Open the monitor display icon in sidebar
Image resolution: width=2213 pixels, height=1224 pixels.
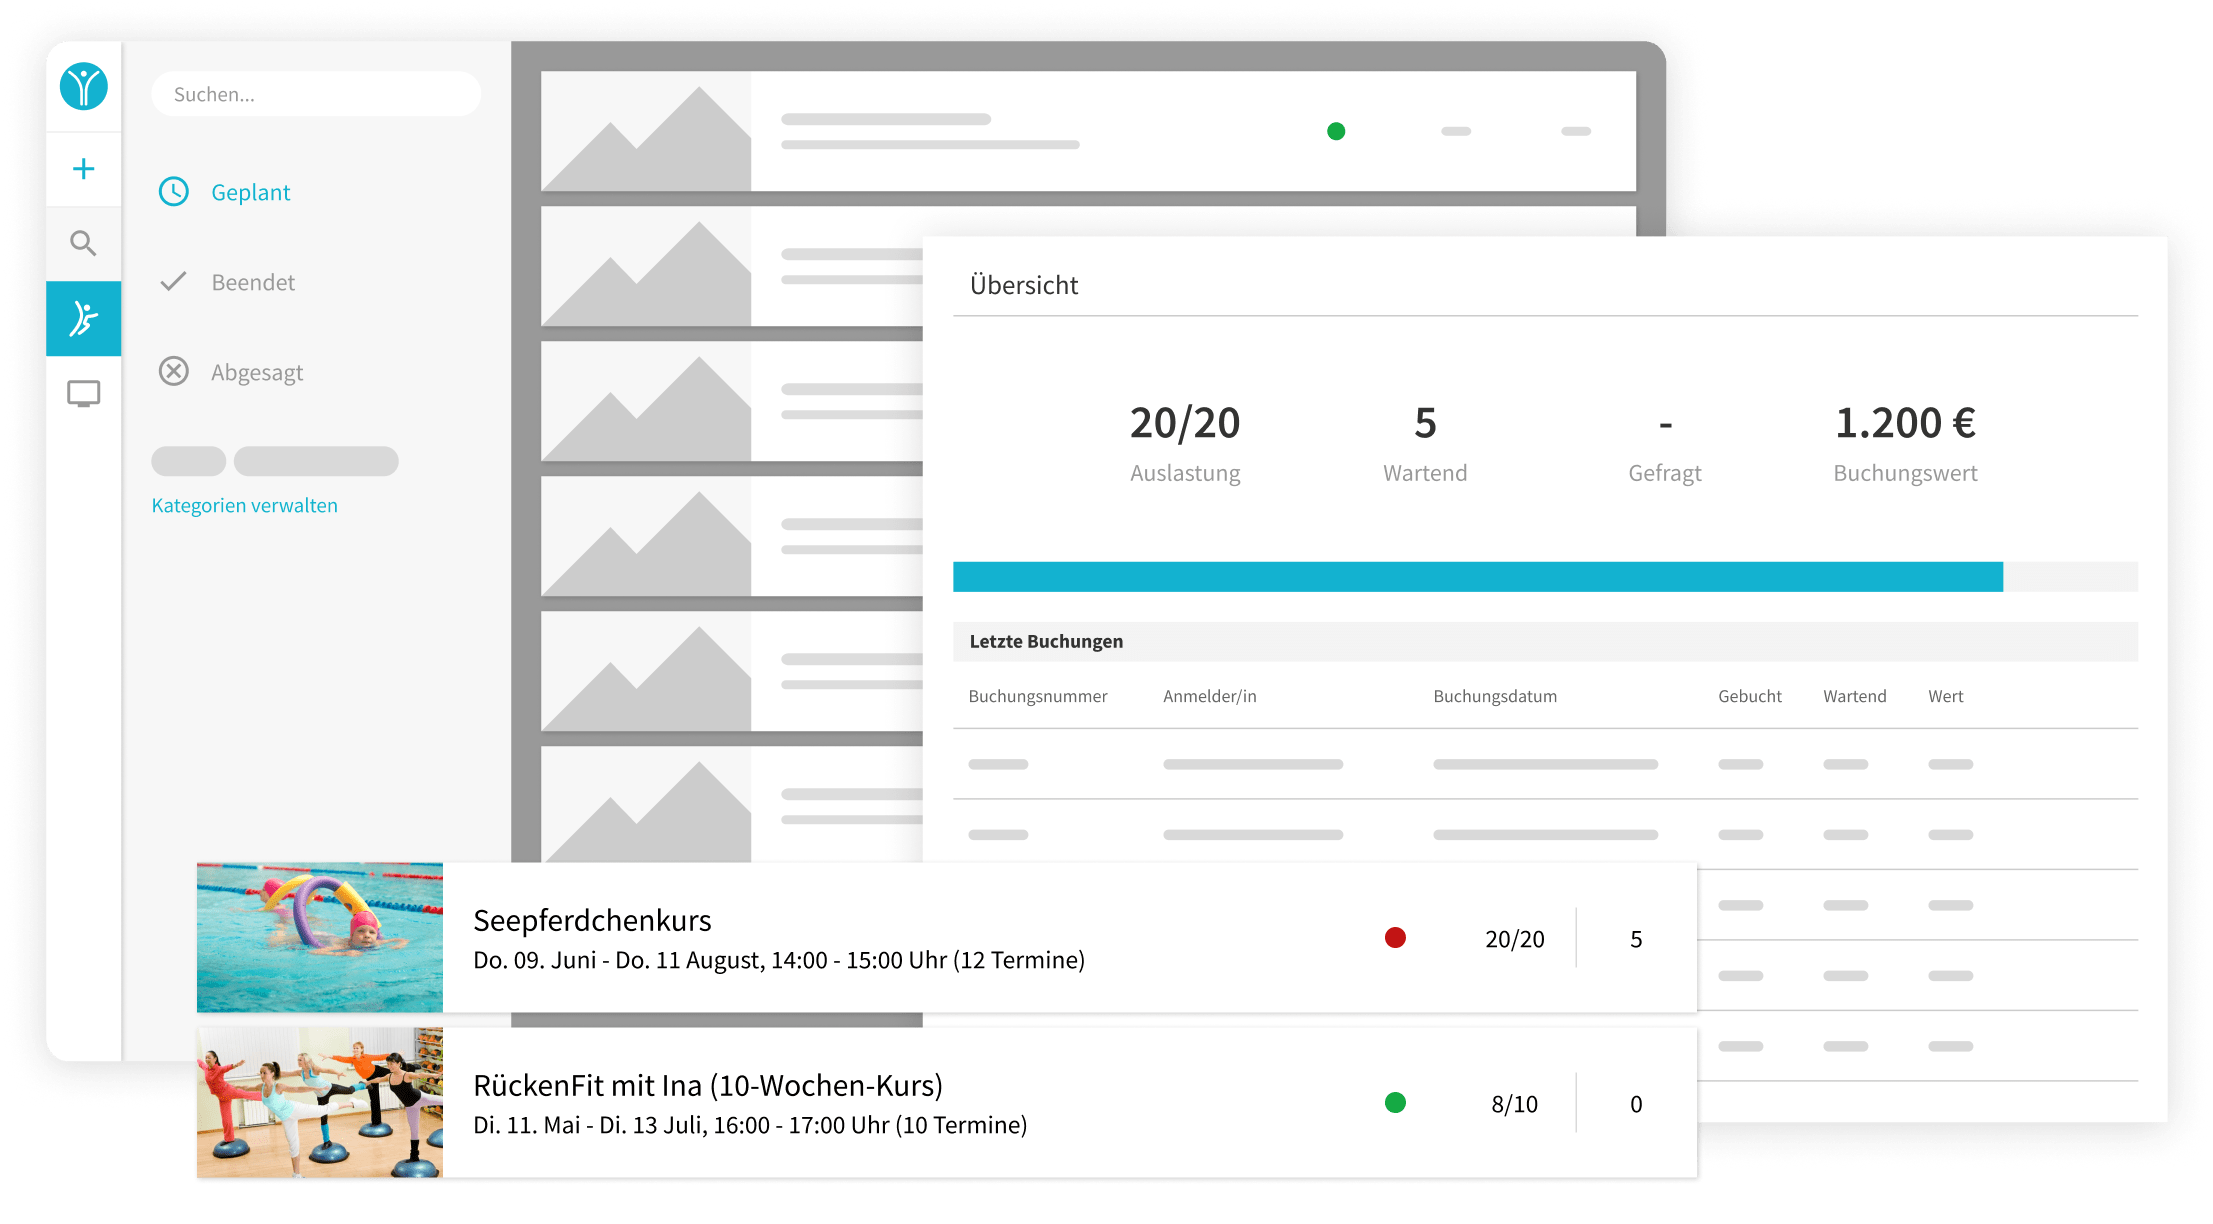tap(84, 394)
